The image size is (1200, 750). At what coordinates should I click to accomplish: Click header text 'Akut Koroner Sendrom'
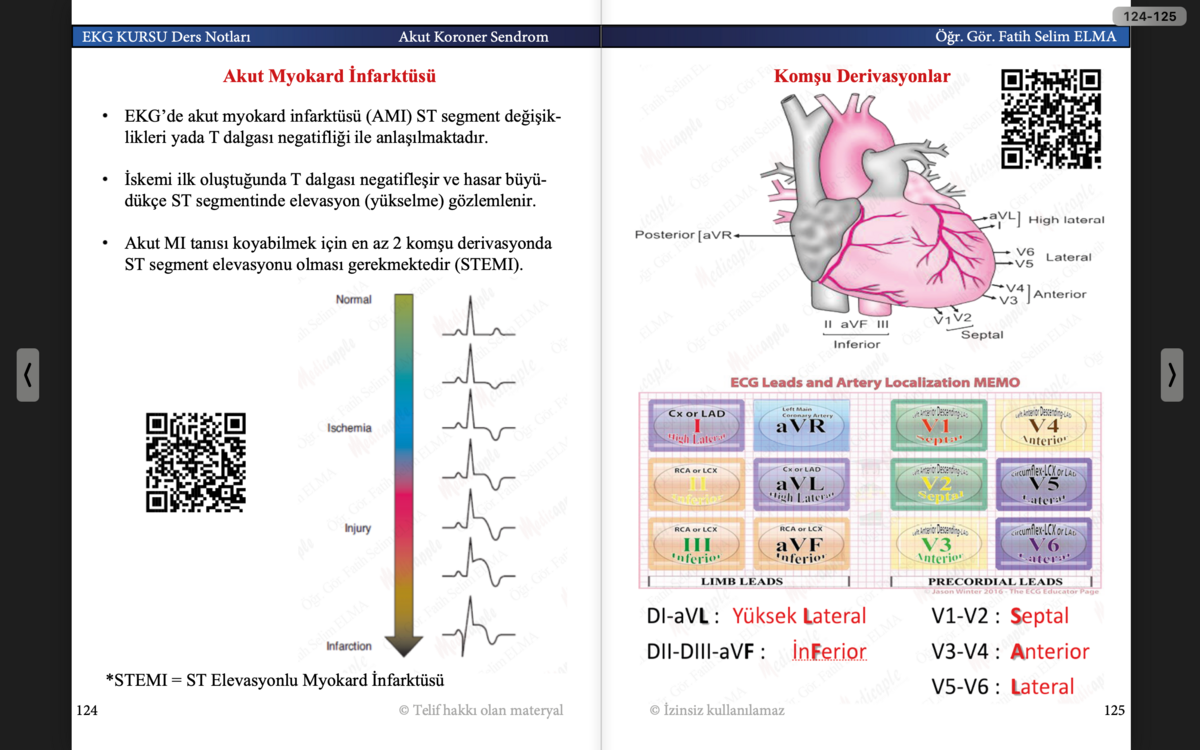point(473,37)
